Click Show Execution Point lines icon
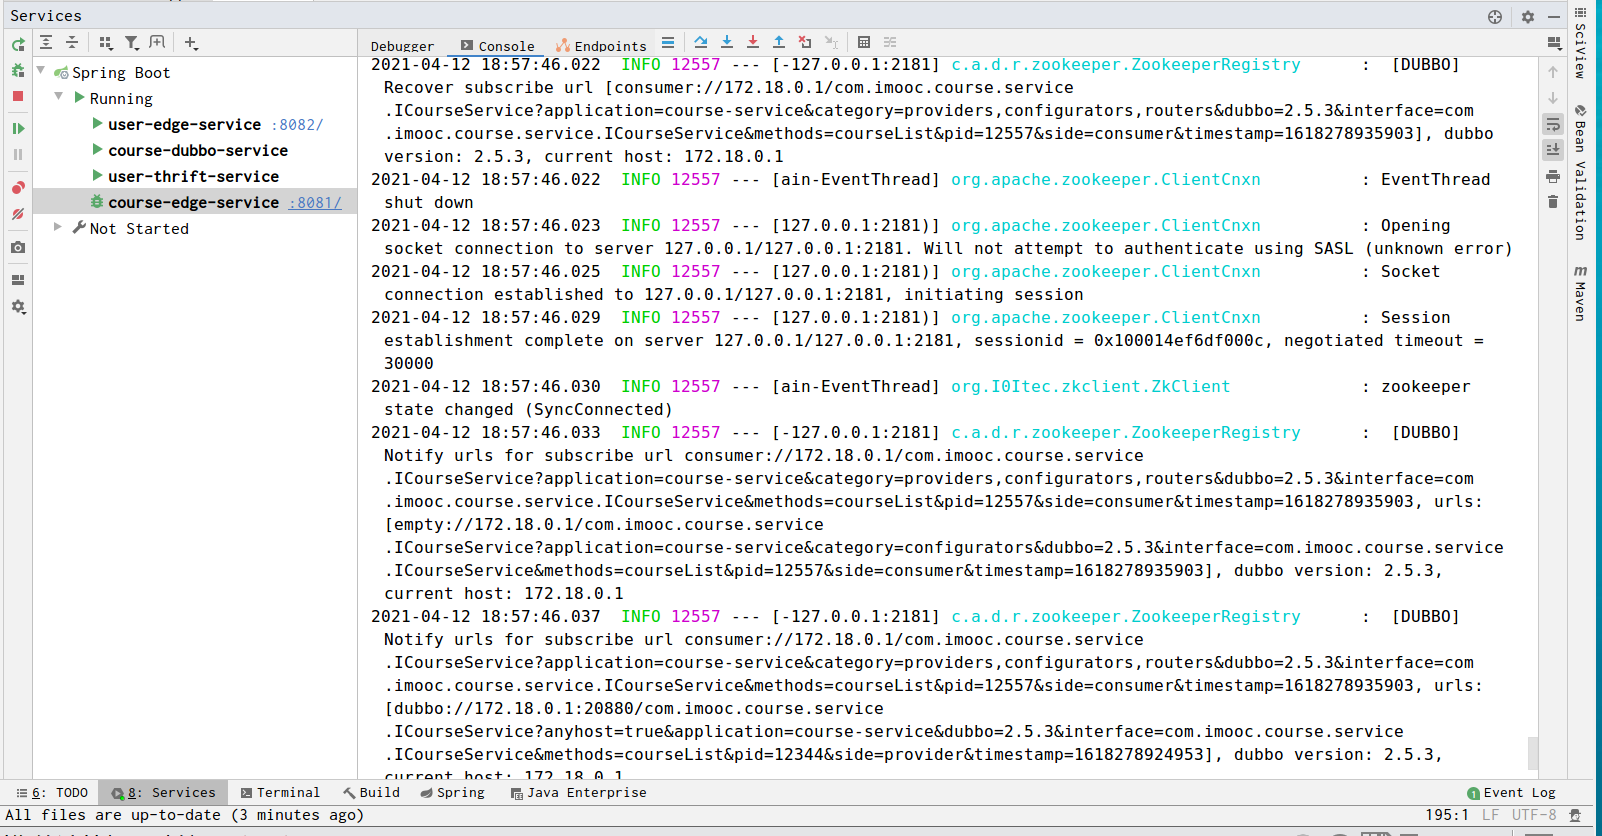Viewport: 1602px width, 836px height. (668, 42)
